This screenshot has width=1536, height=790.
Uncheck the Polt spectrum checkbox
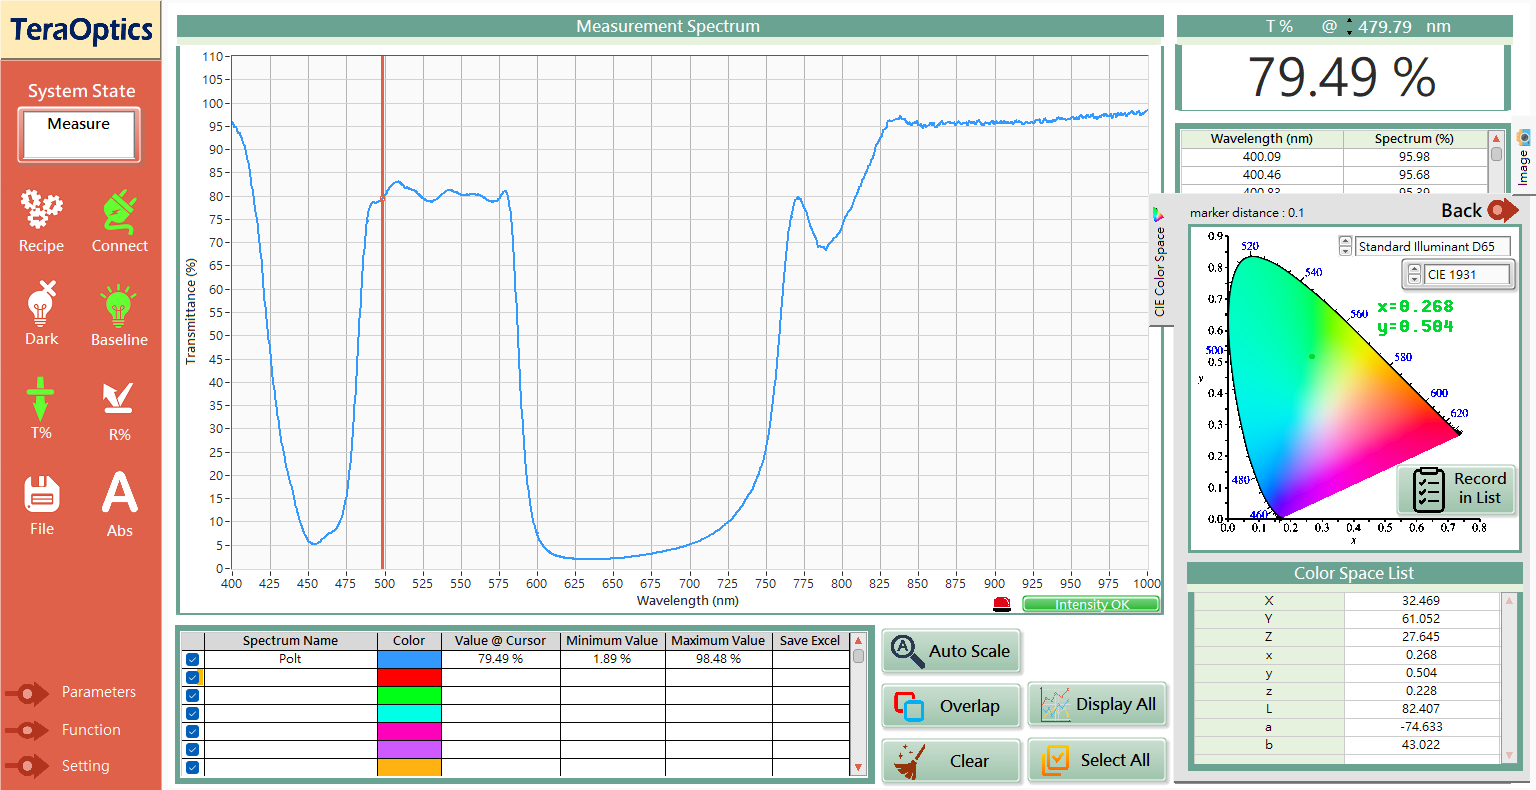192,659
